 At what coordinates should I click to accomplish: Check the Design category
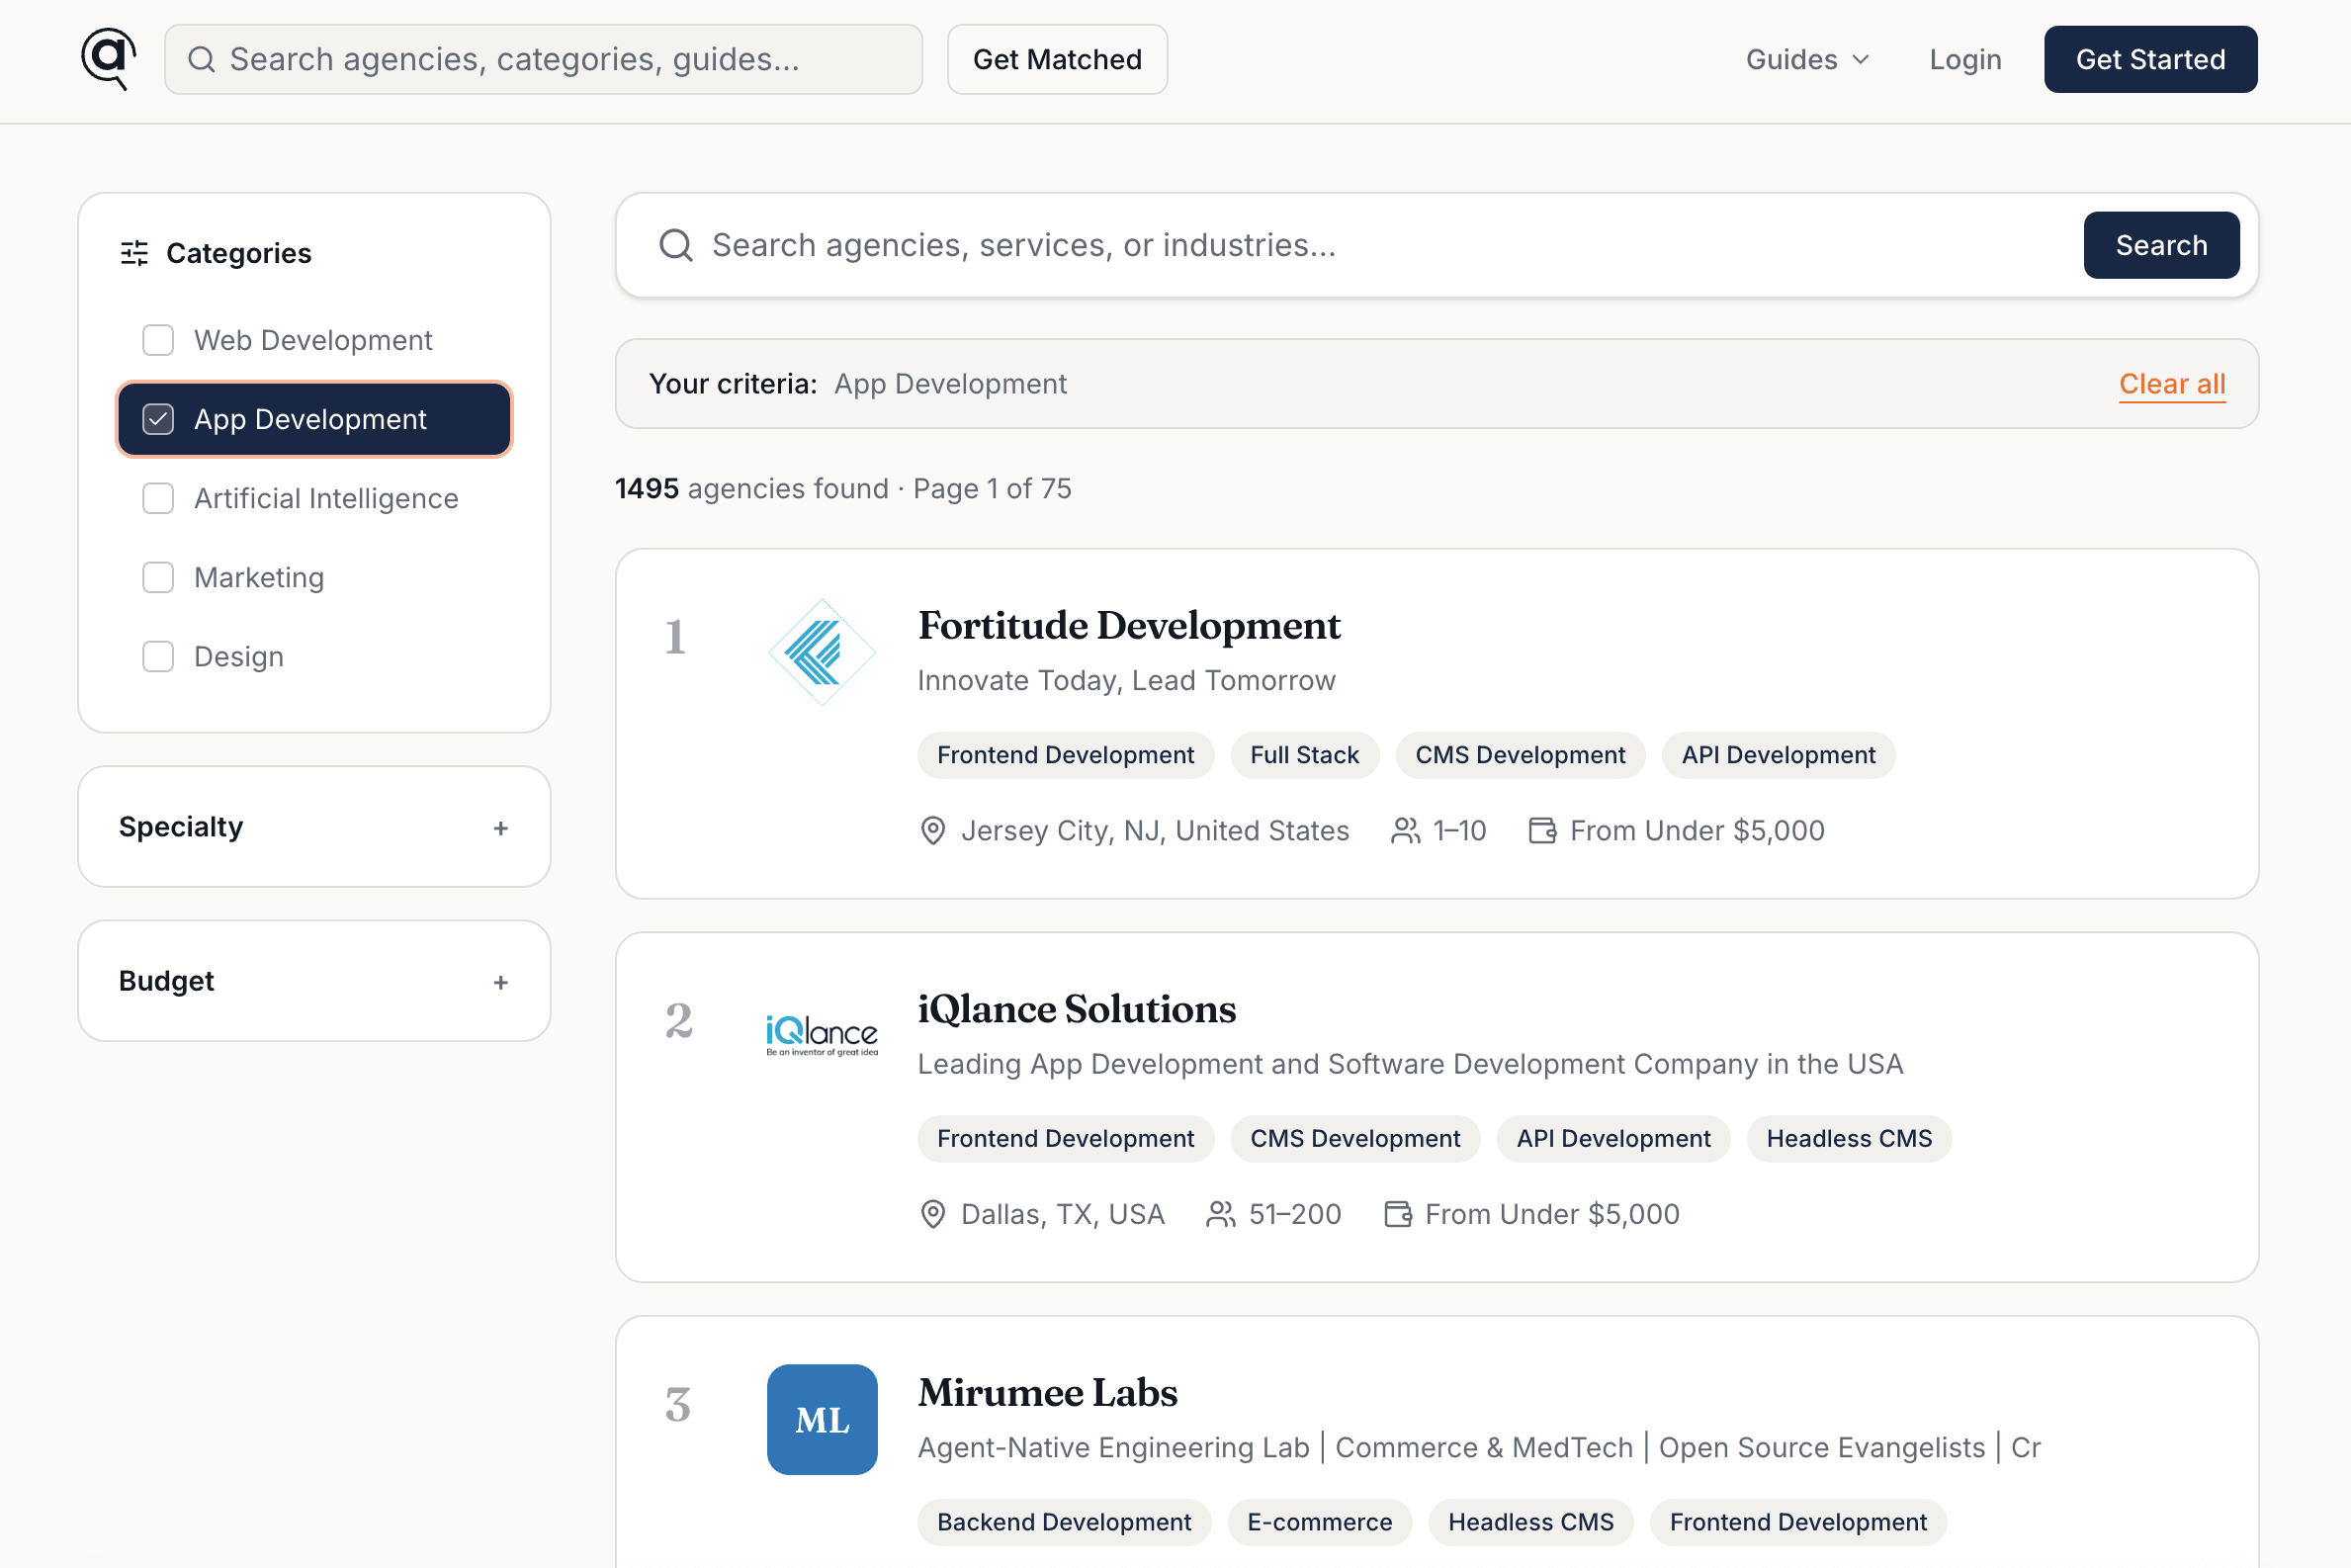point(158,656)
